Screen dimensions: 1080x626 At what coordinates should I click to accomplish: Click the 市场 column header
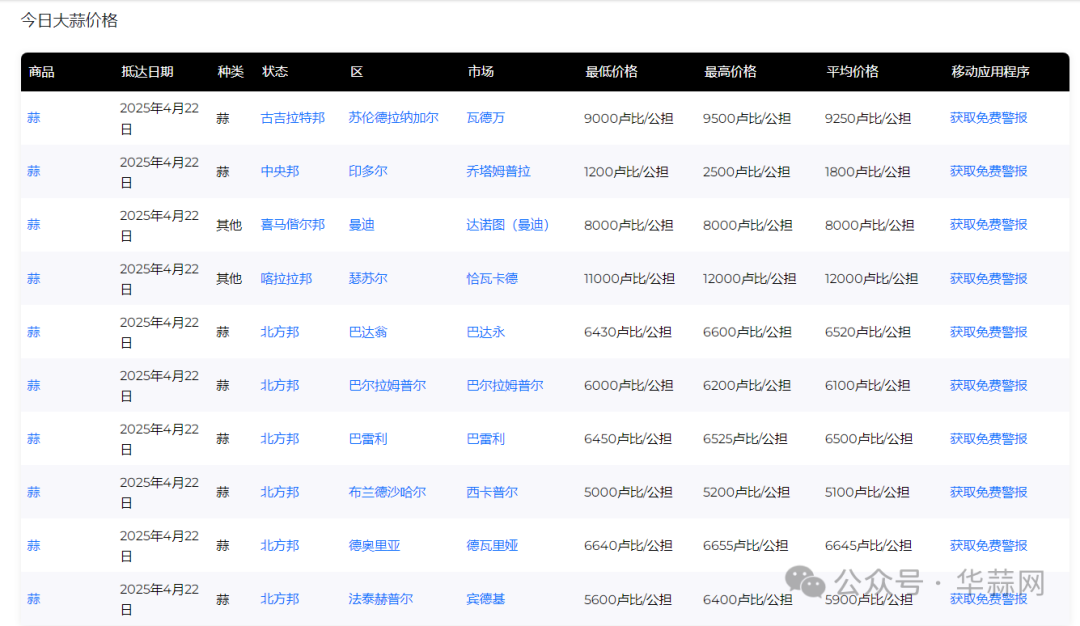481,72
